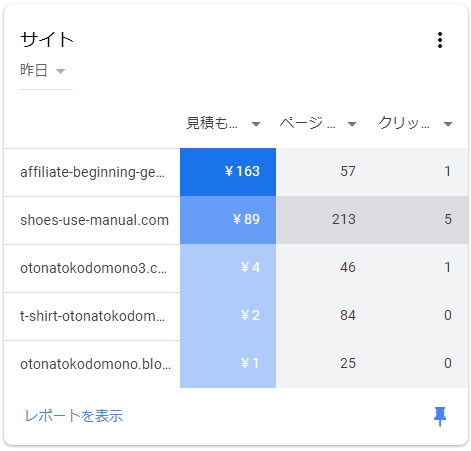Pin this サイト card with pushpin icon
Screen dimensions: 471x451
click(x=440, y=416)
